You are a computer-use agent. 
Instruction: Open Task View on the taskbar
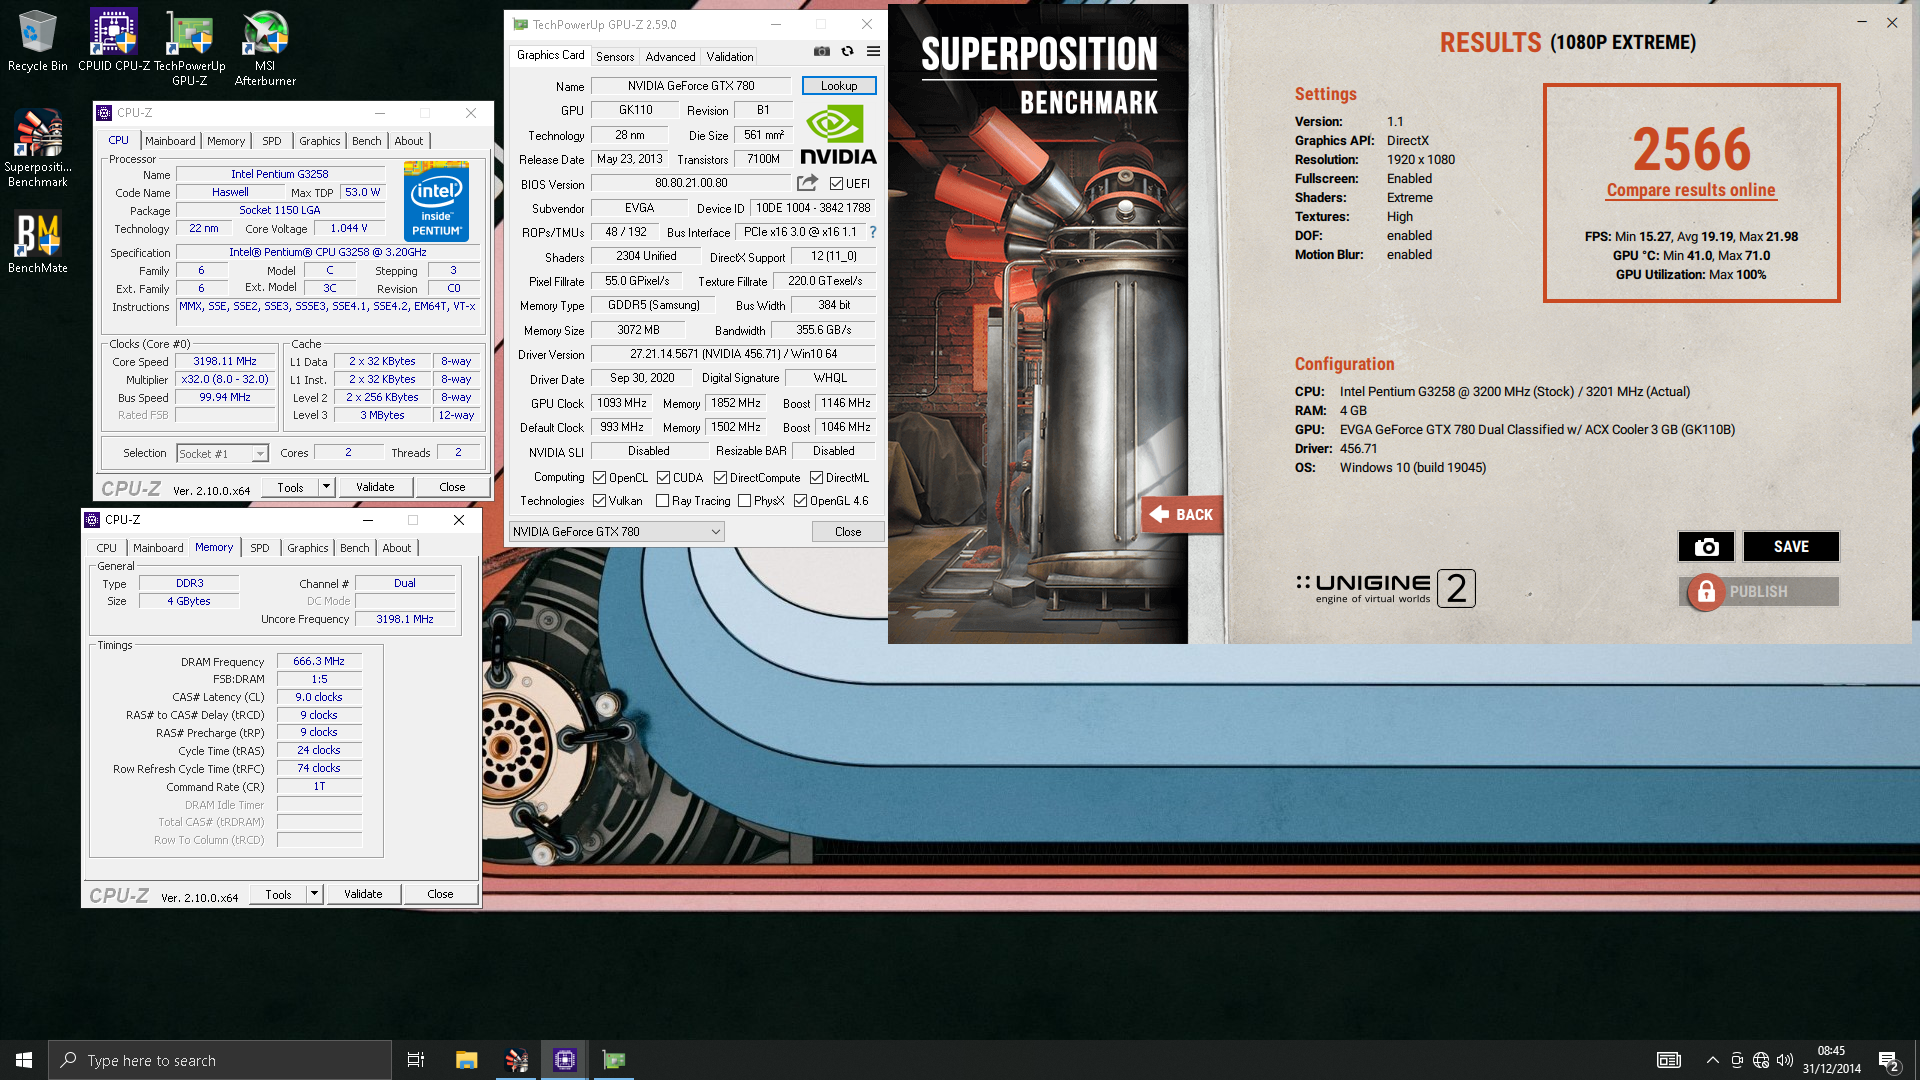coord(416,1060)
